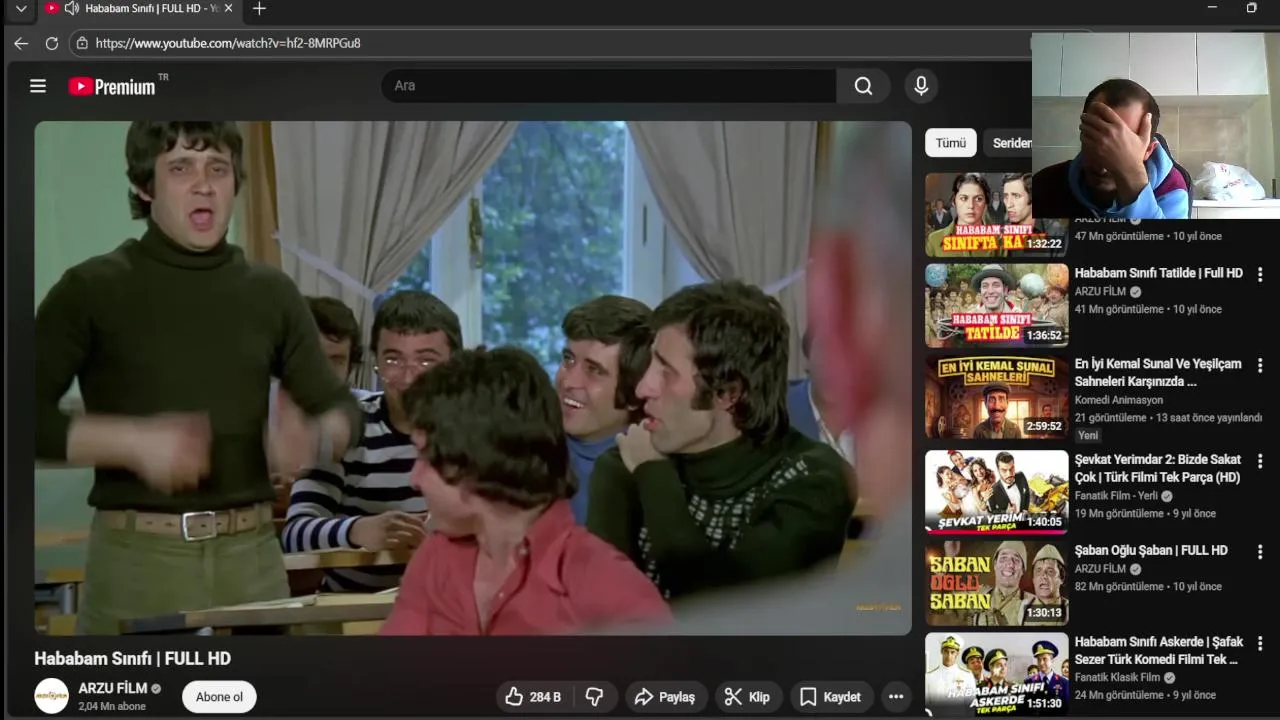Open options menu for Şaban Oğlu Şaban

tap(1260, 552)
